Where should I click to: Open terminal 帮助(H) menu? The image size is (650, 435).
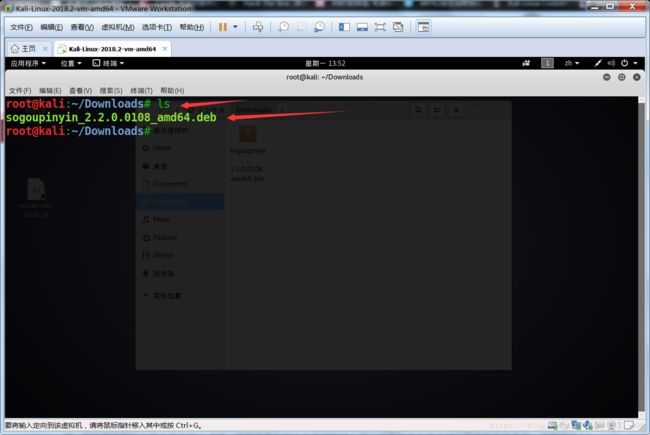point(172,90)
